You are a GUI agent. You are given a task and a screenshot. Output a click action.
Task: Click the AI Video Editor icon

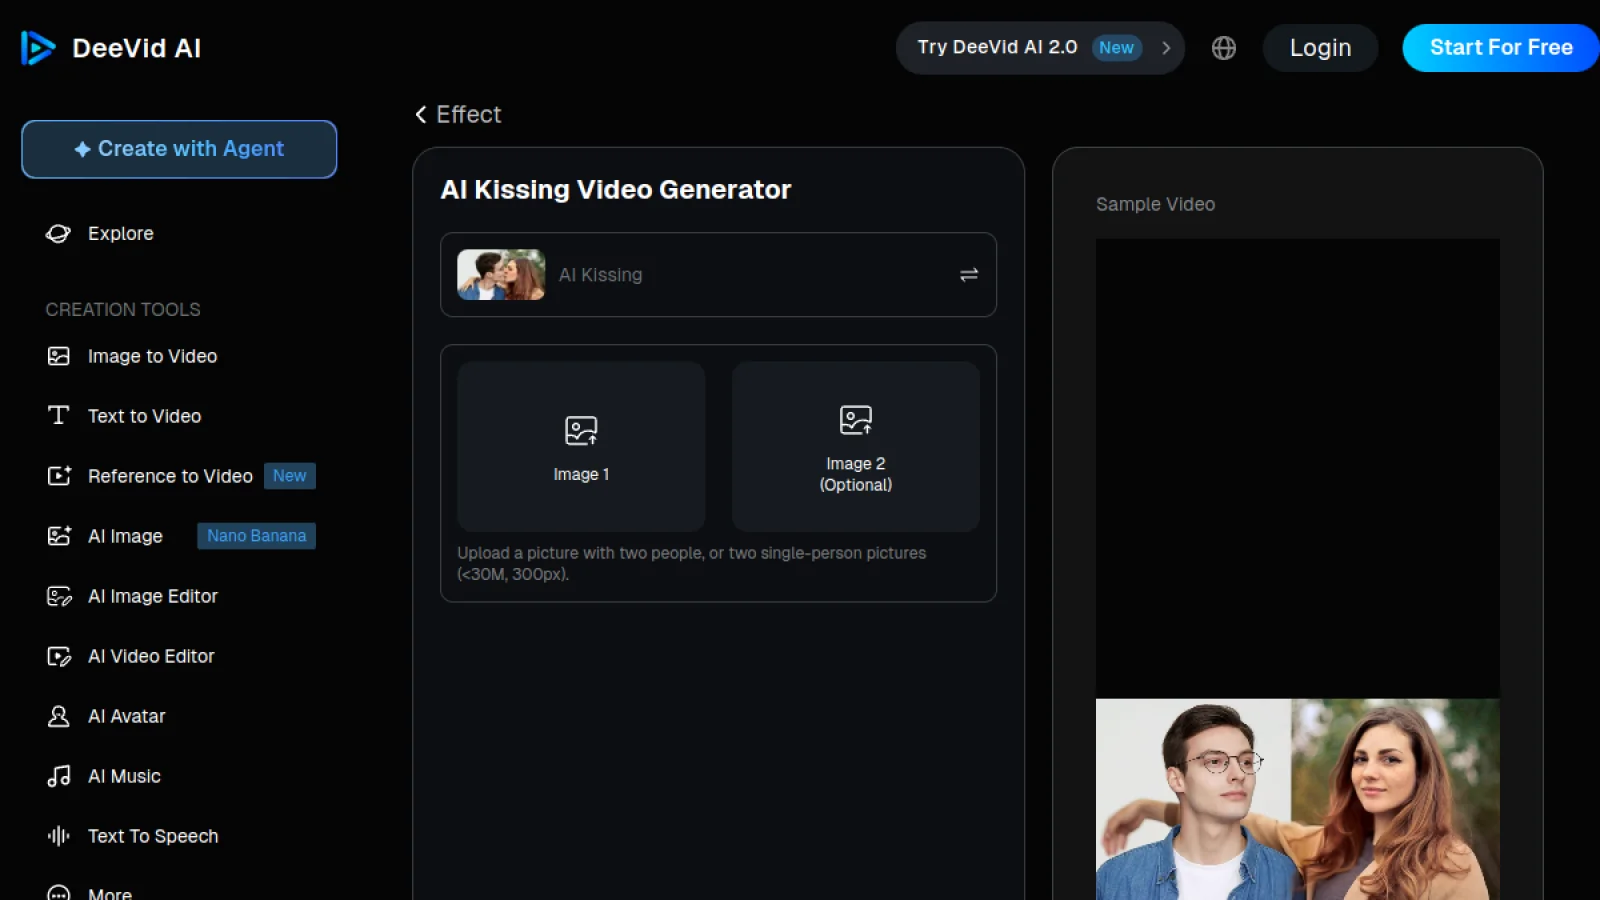(x=59, y=656)
